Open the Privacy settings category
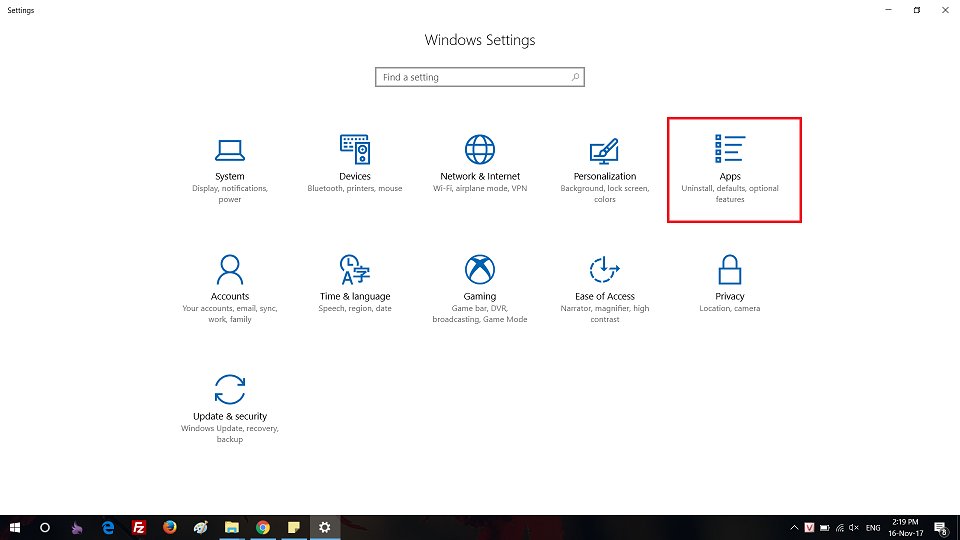960x540 pixels. [x=729, y=284]
